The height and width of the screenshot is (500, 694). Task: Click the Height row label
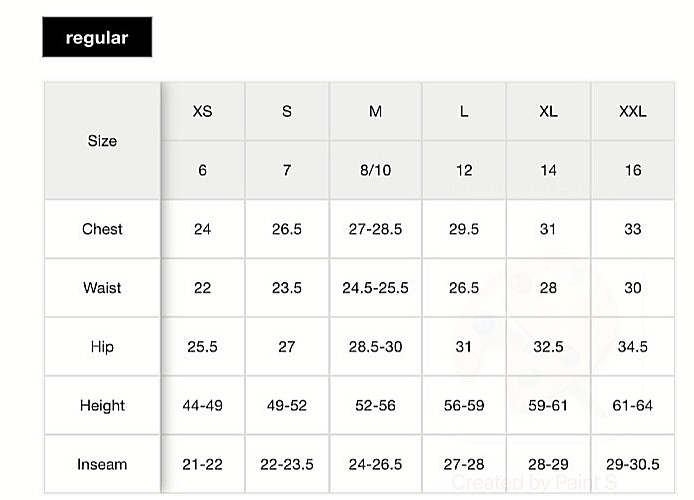pos(102,405)
